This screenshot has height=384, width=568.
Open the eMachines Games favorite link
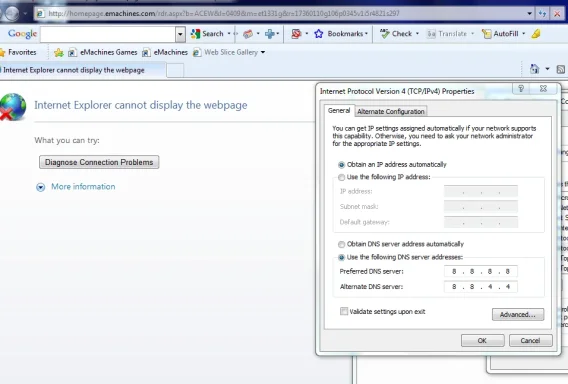point(103,53)
